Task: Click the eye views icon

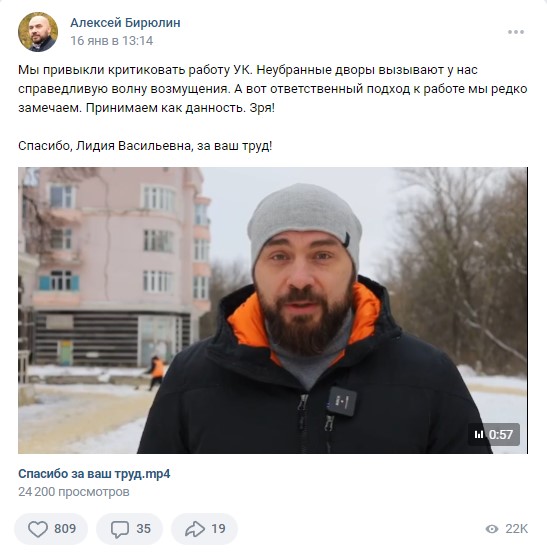Action: tap(492, 529)
